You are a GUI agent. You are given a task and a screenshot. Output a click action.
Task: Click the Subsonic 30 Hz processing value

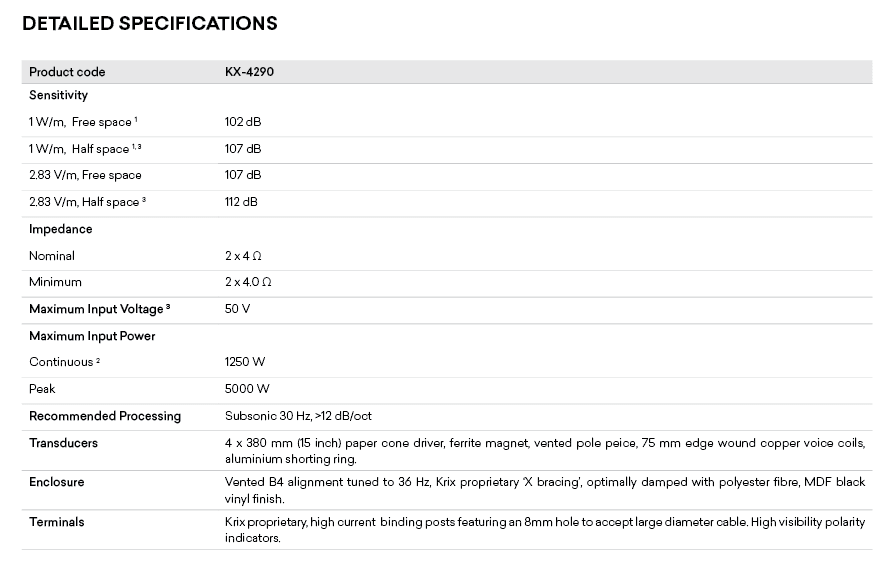coord(298,416)
